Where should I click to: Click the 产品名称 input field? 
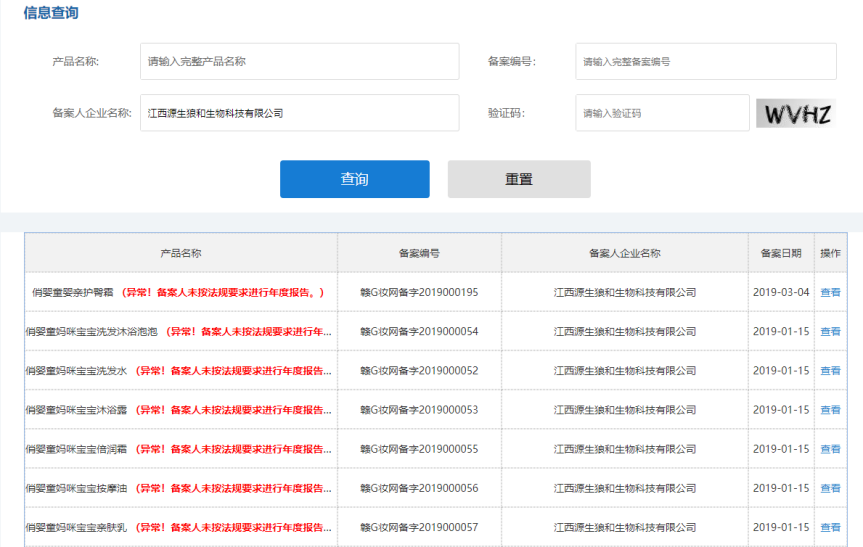click(299, 61)
